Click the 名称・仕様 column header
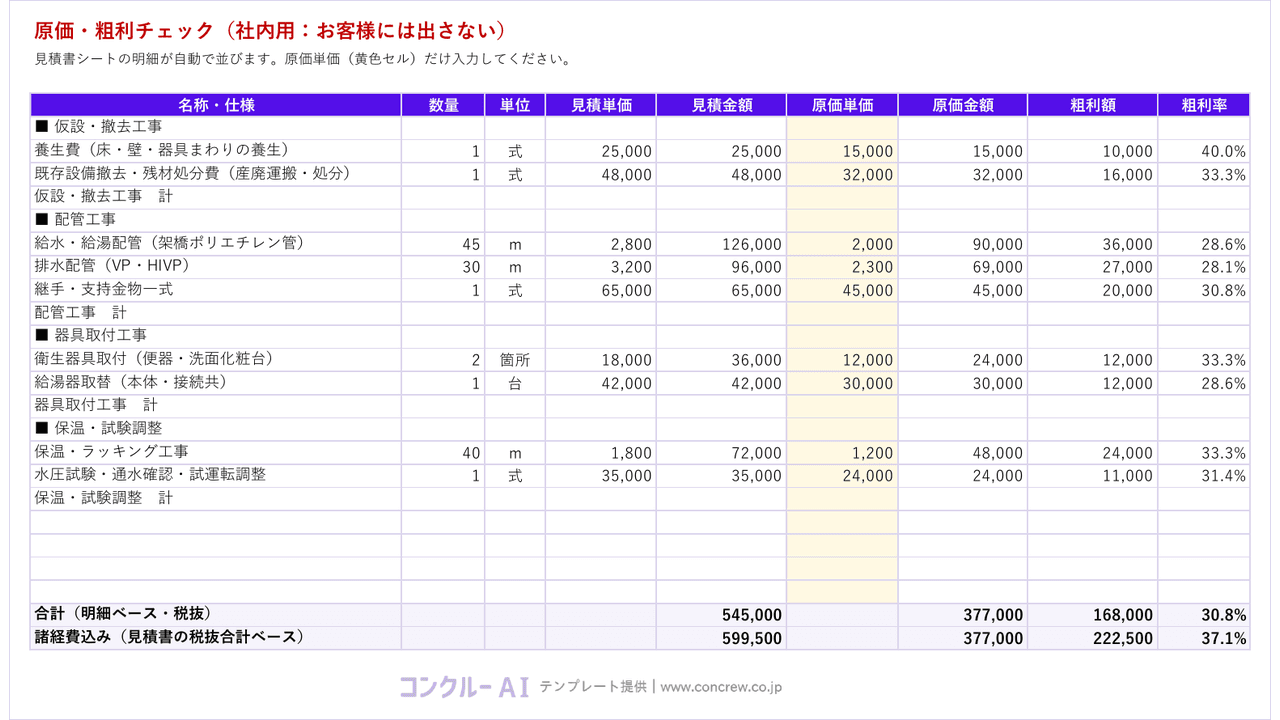The height and width of the screenshot is (720, 1280). coord(216,105)
